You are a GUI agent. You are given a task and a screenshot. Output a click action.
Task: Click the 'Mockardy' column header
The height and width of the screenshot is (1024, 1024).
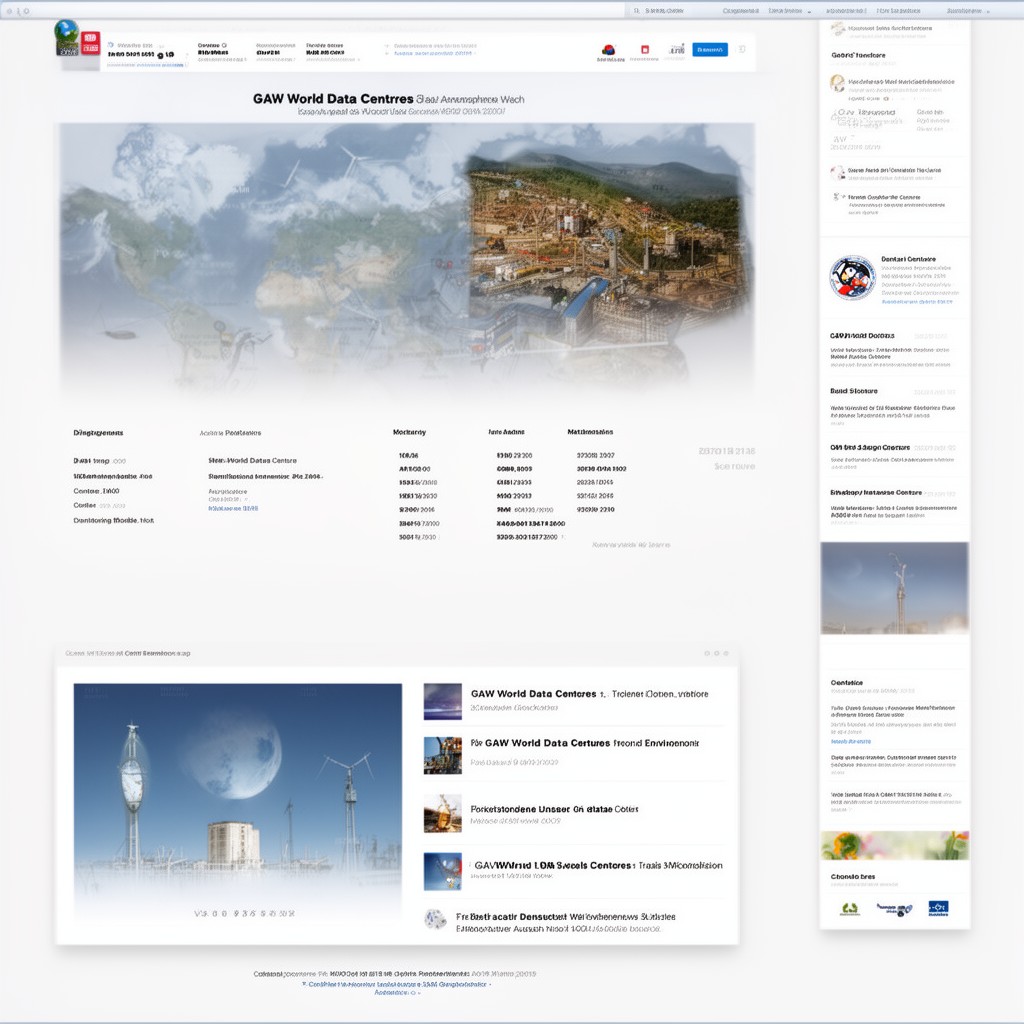tap(409, 432)
